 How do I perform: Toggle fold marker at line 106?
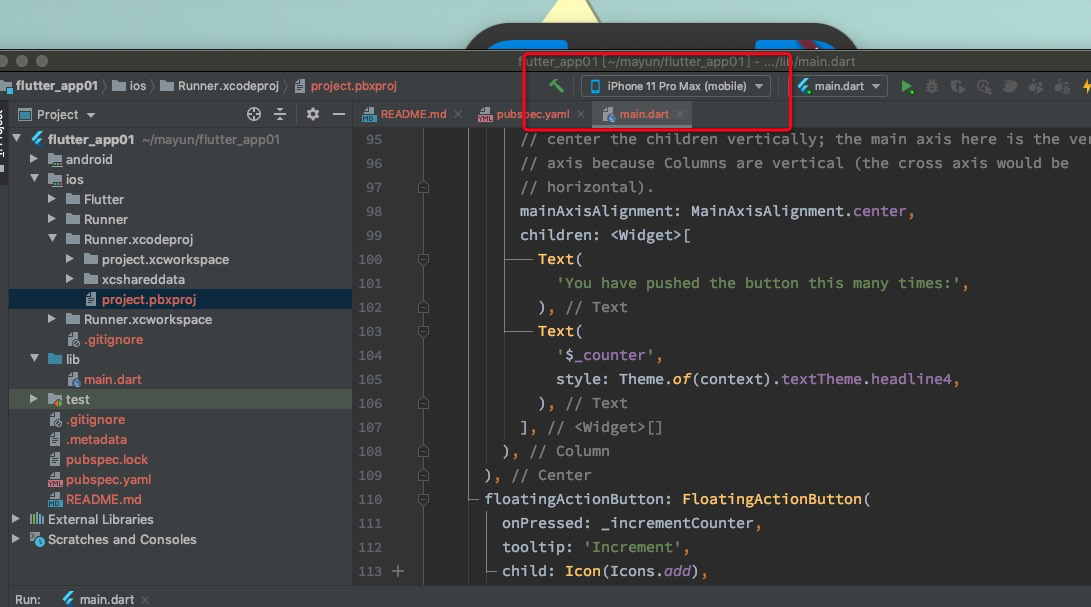click(423, 403)
